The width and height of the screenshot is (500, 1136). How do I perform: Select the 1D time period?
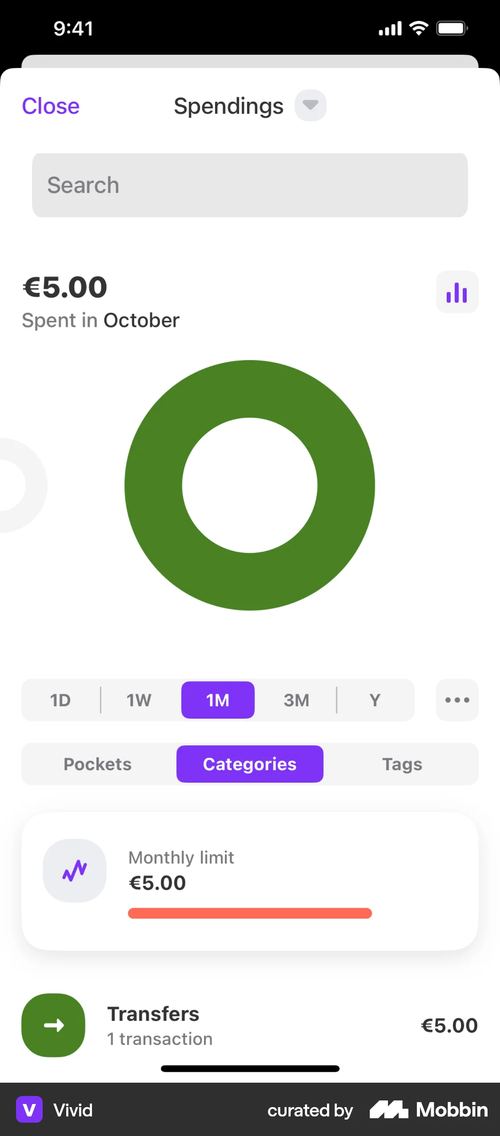coord(60,700)
